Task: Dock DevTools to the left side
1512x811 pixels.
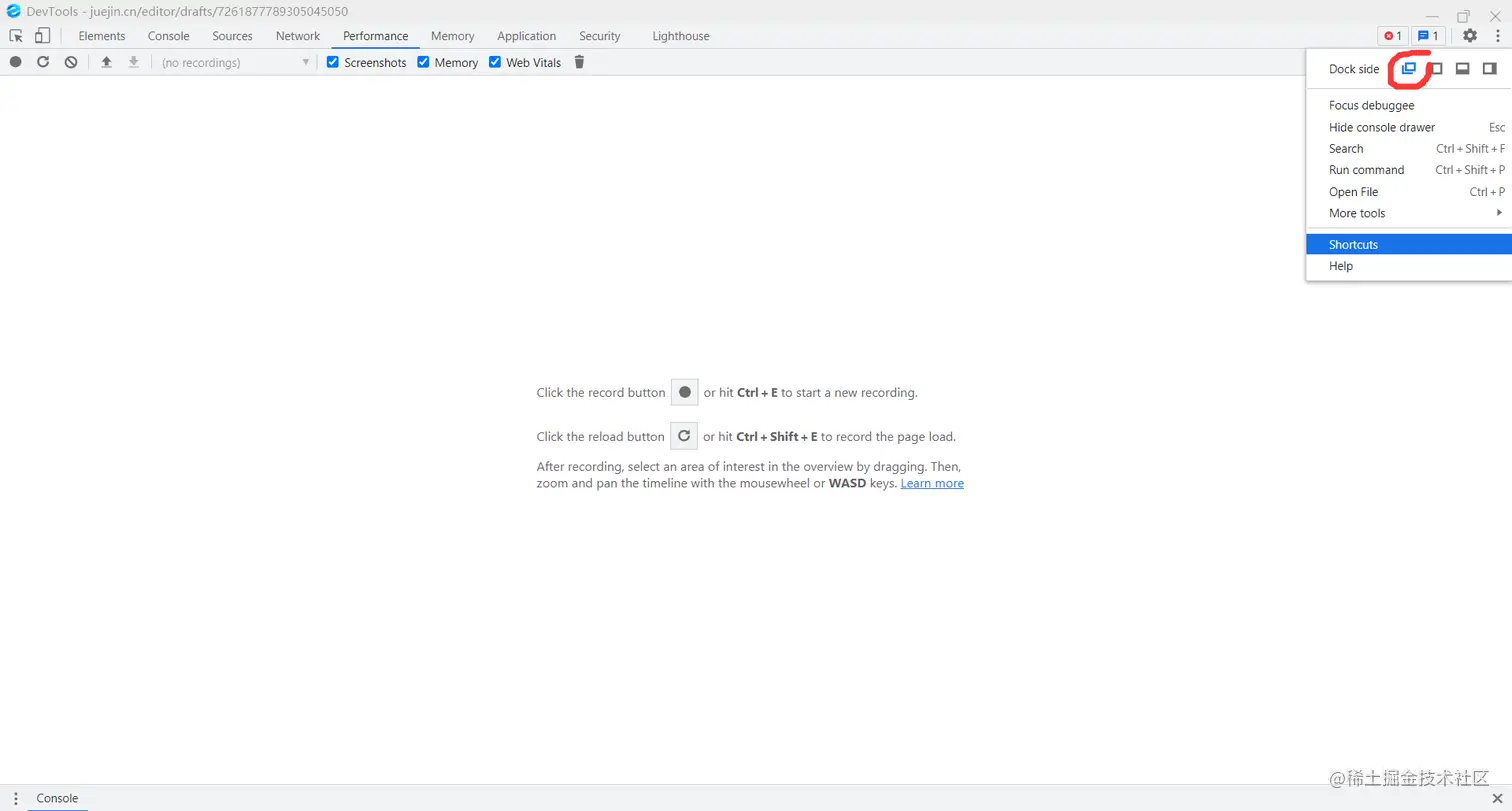Action: 1436,69
